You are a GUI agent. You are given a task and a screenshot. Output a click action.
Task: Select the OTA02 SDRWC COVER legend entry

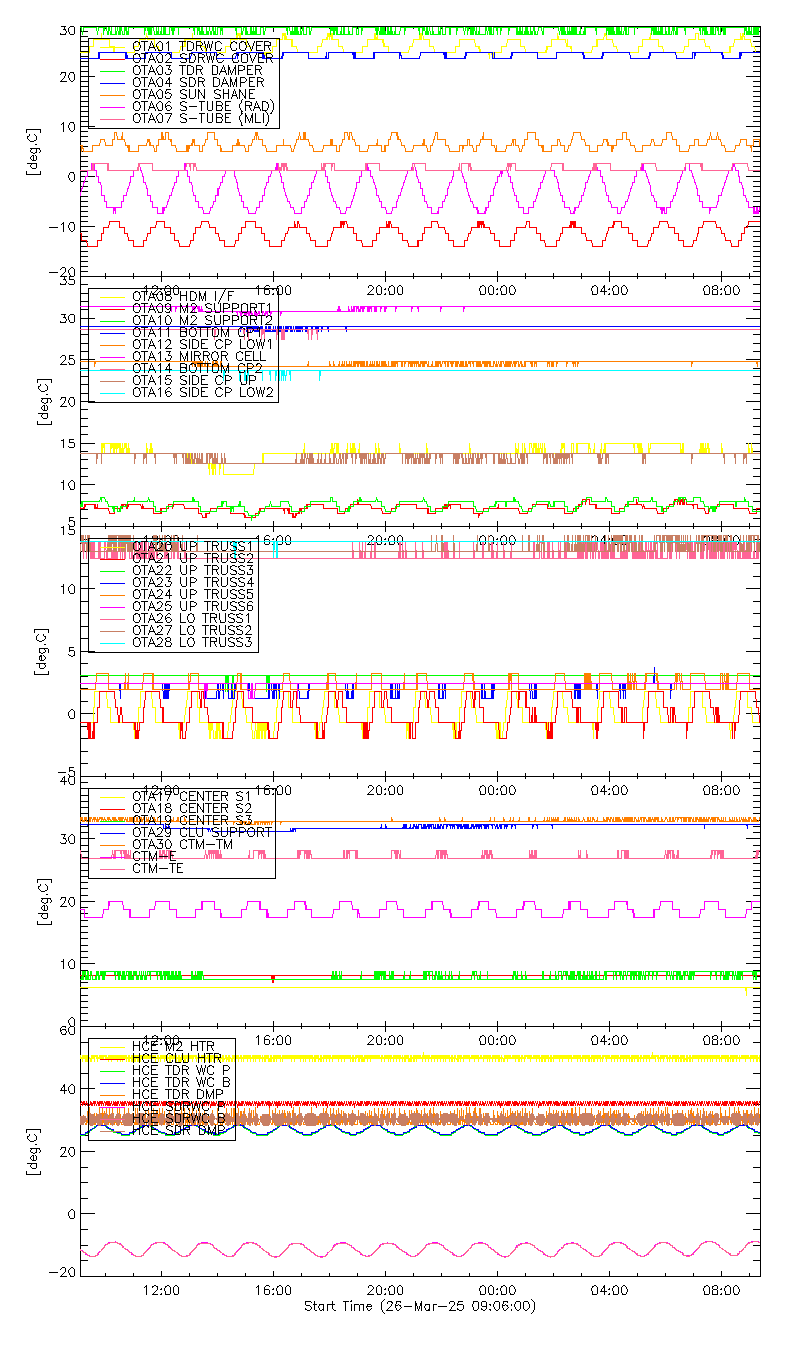tap(202, 59)
